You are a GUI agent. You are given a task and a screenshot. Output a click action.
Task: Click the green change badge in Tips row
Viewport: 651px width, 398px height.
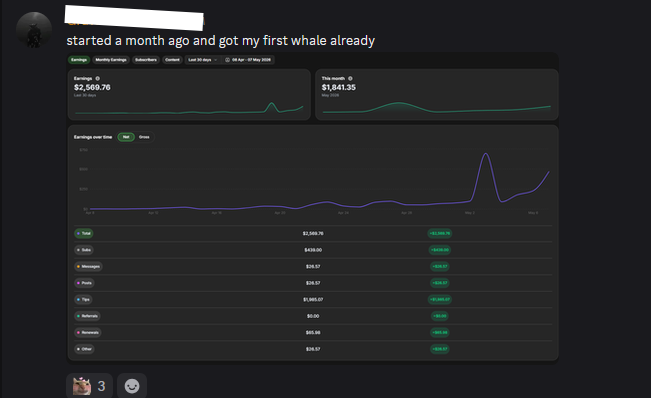pyautogui.click(x=440, y=299)
